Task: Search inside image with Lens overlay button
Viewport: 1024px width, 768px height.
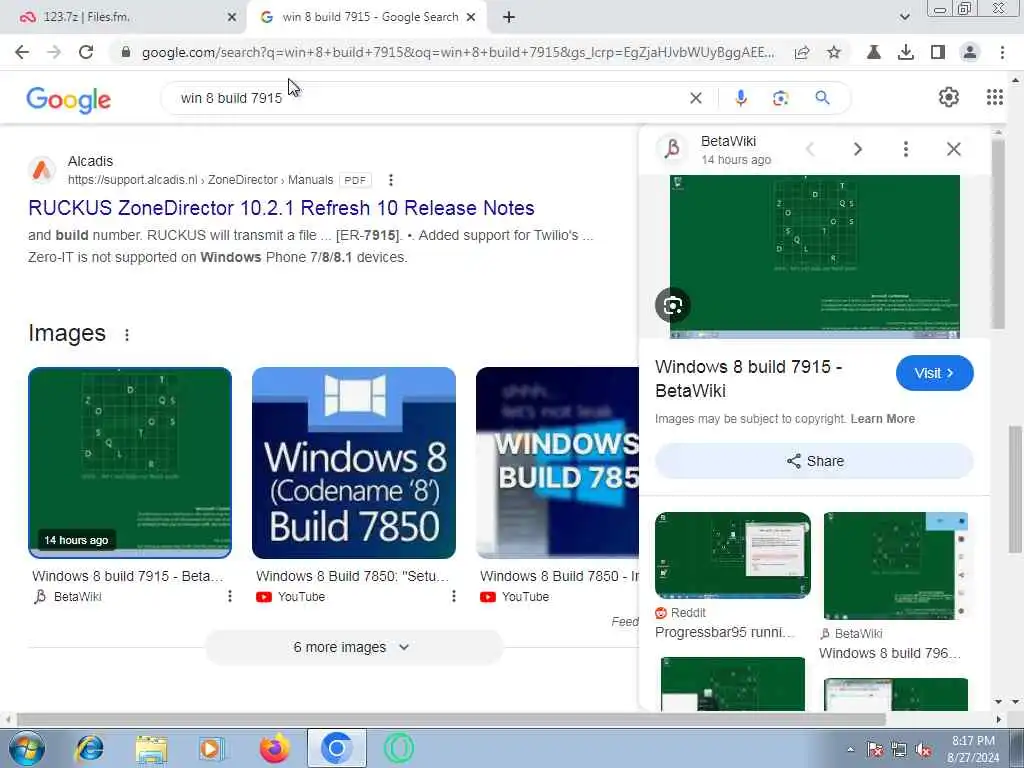Action: click(673, 305)
